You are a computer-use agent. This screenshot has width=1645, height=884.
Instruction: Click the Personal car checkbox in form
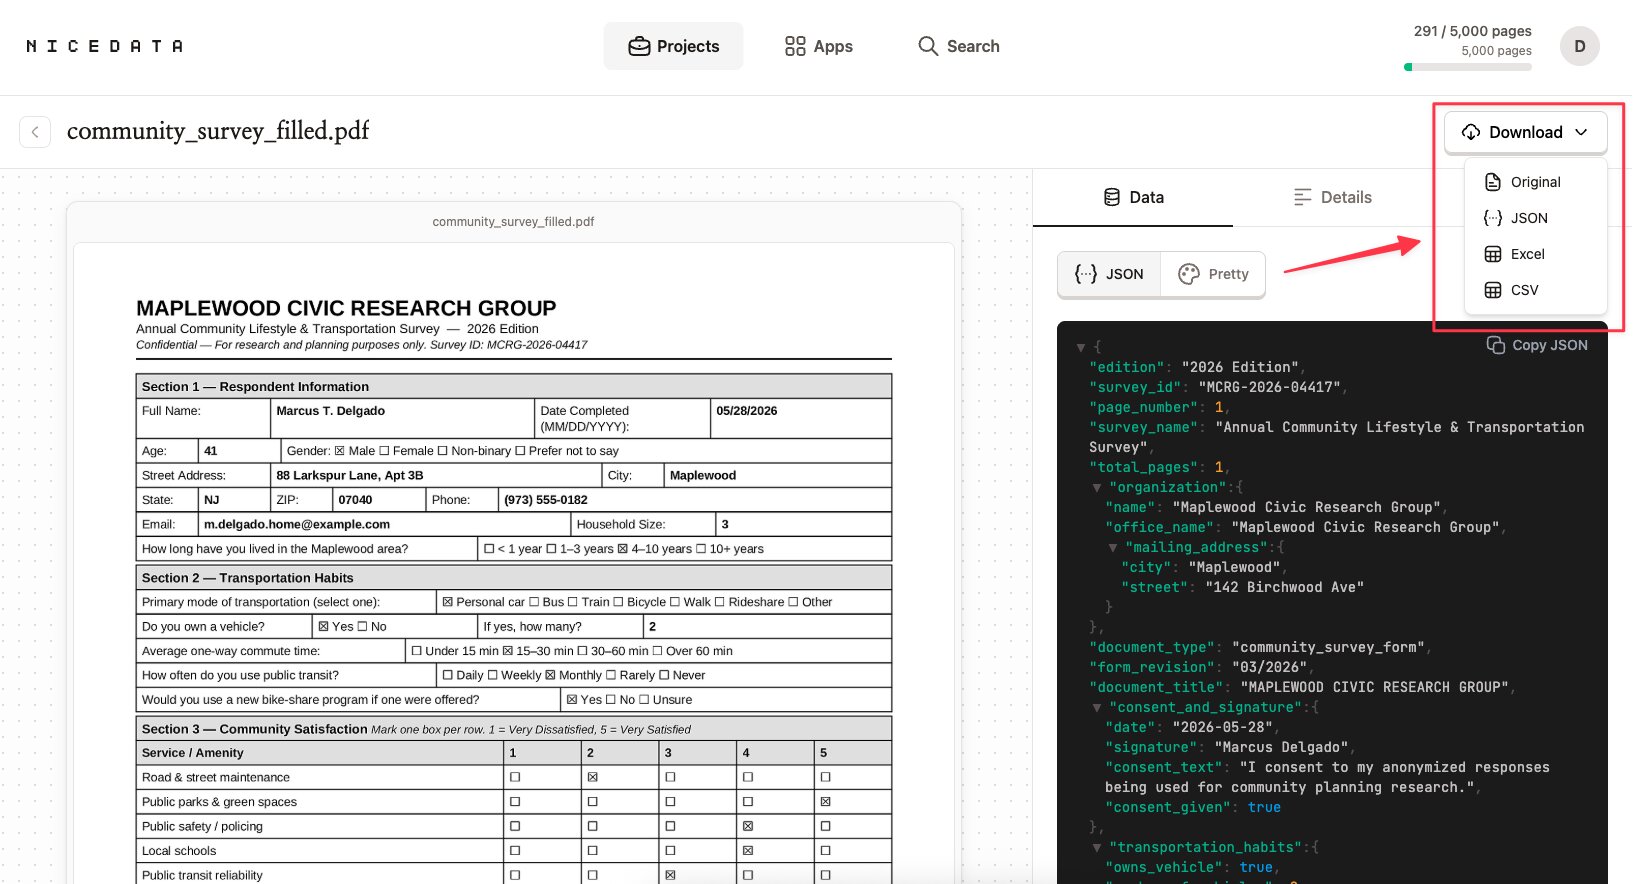tap(447, 602)
